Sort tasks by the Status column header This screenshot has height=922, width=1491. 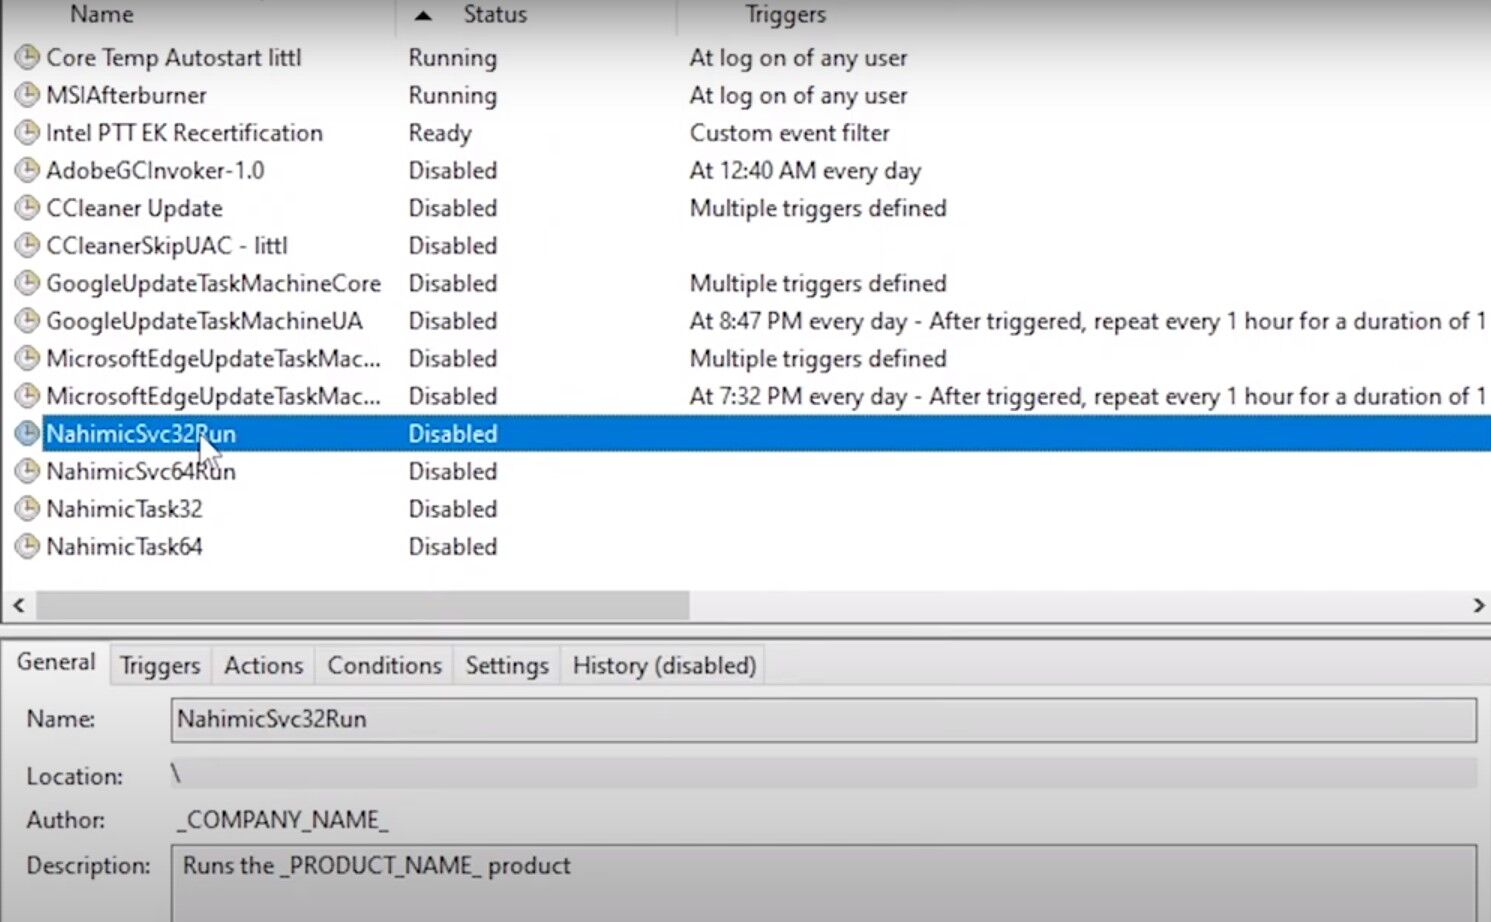coord(495,15)
